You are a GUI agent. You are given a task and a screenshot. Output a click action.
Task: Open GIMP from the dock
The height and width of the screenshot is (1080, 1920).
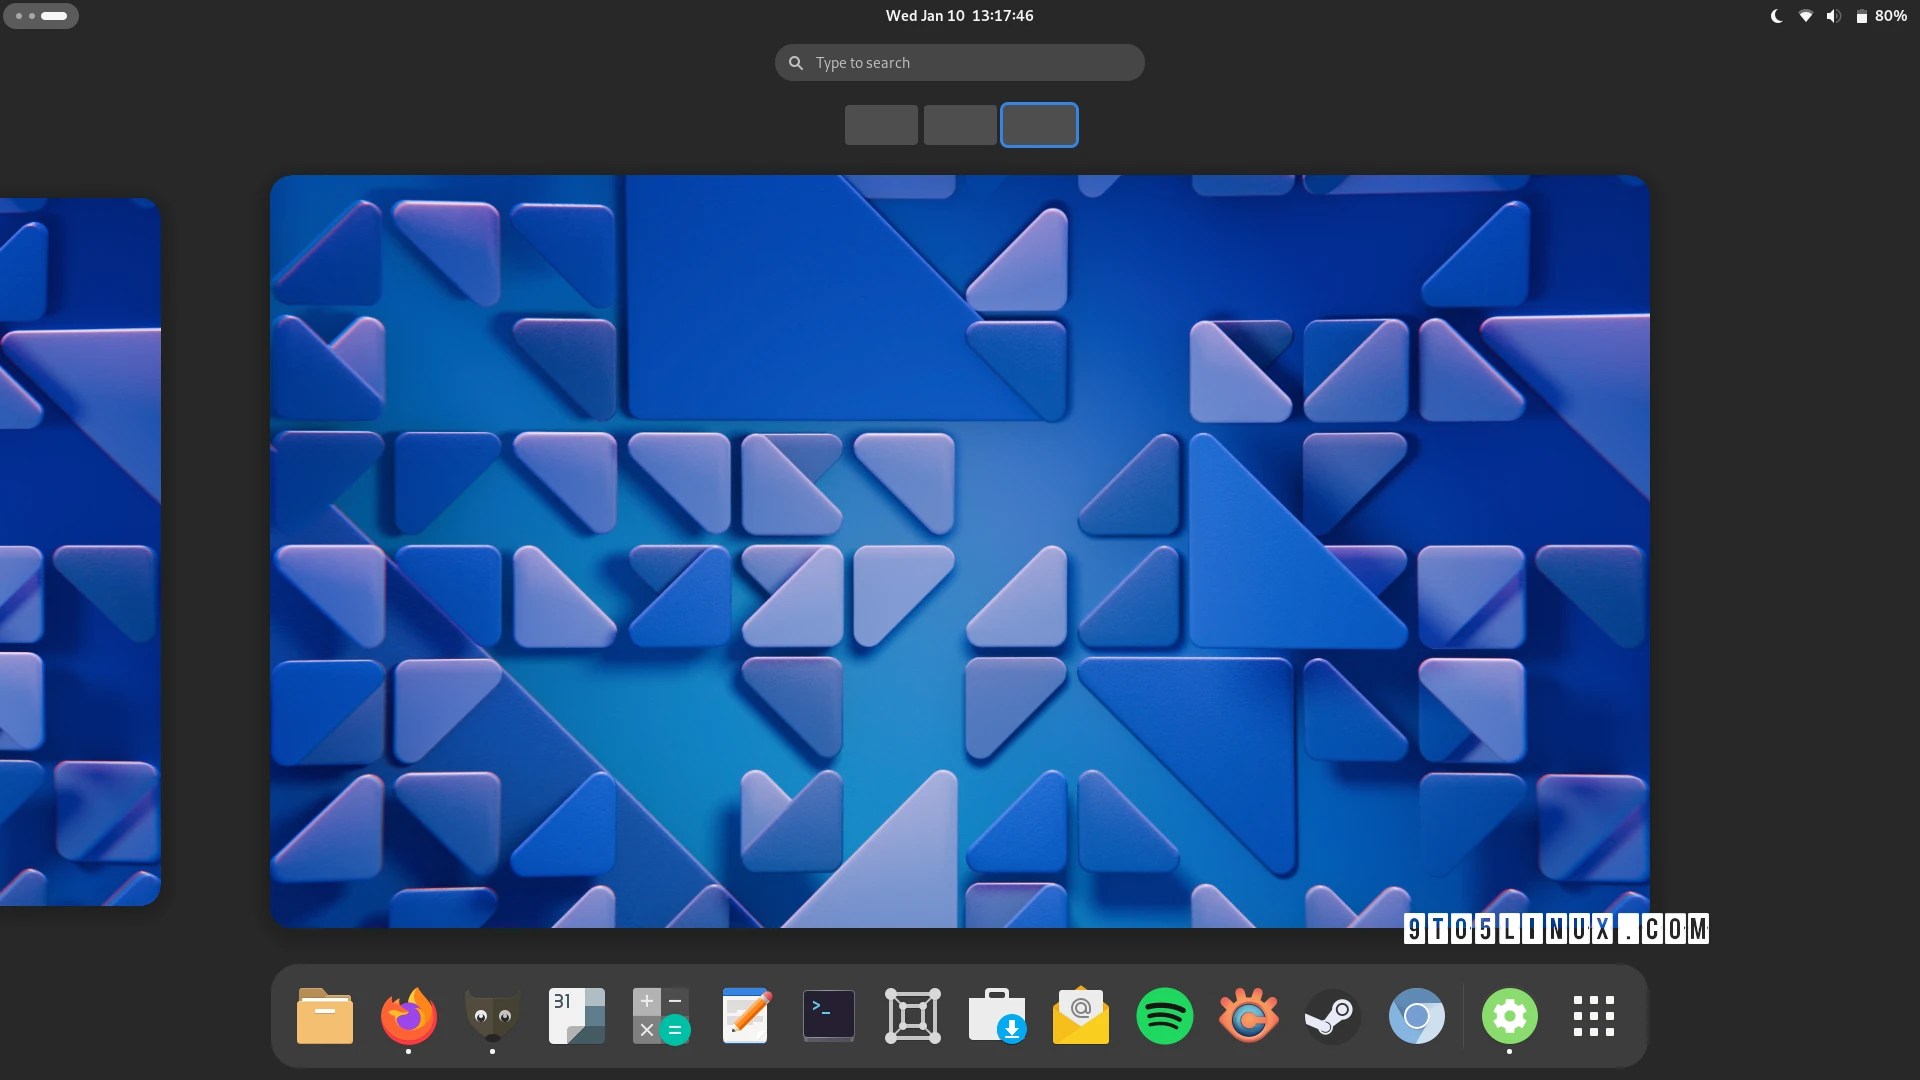coord(492,1015)
